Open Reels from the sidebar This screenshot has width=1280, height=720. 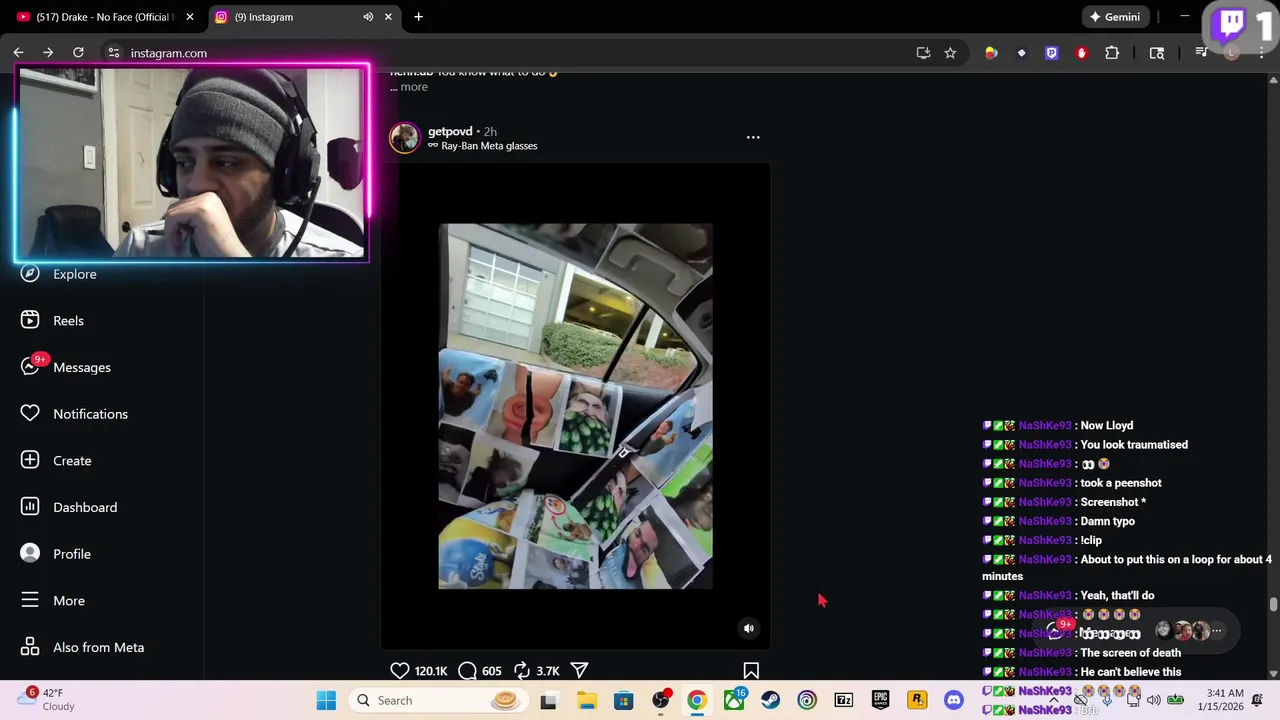[55, 320]
